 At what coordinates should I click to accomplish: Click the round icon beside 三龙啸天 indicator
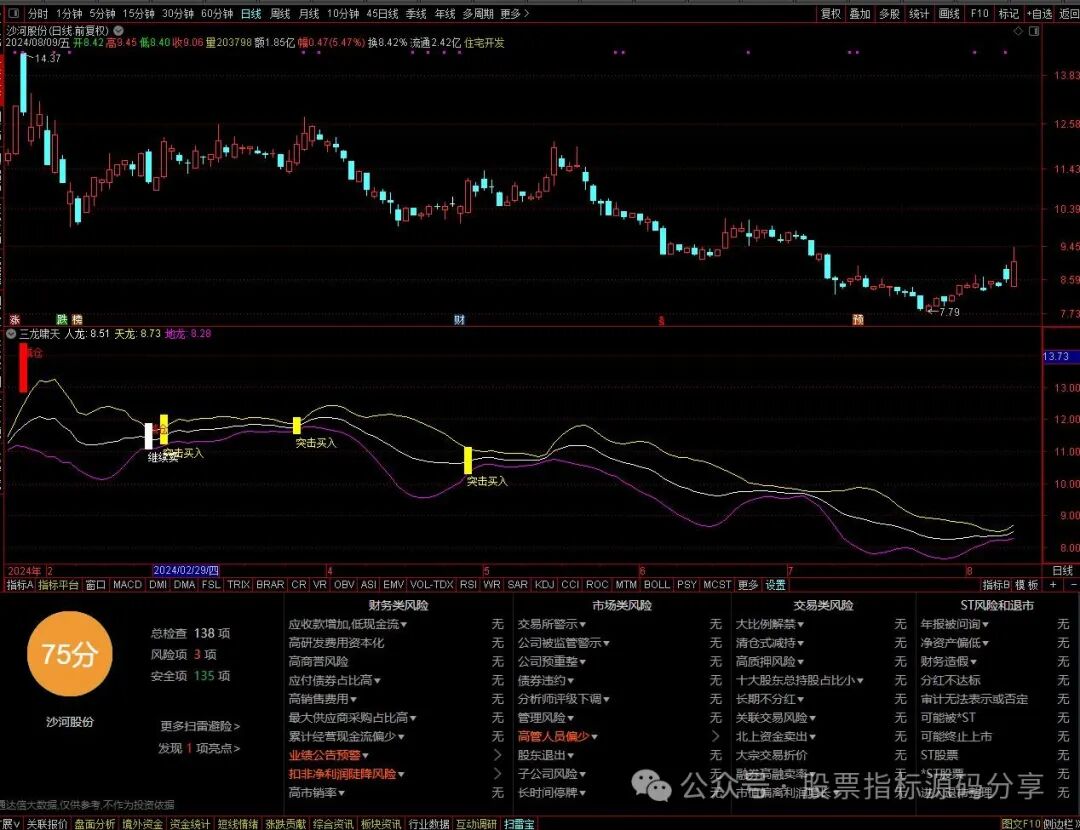tap(11, 333)
